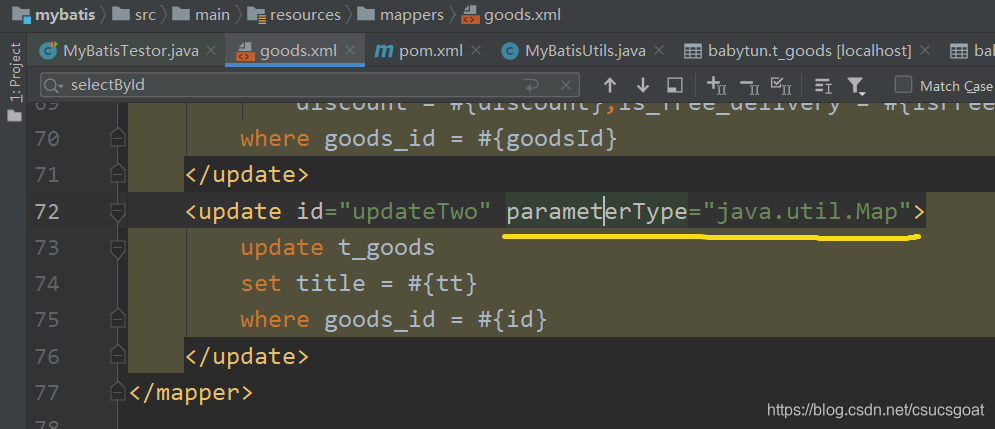Click src folder in breadcrumb
The image size is (995, 429).
[x=134, y=14]
